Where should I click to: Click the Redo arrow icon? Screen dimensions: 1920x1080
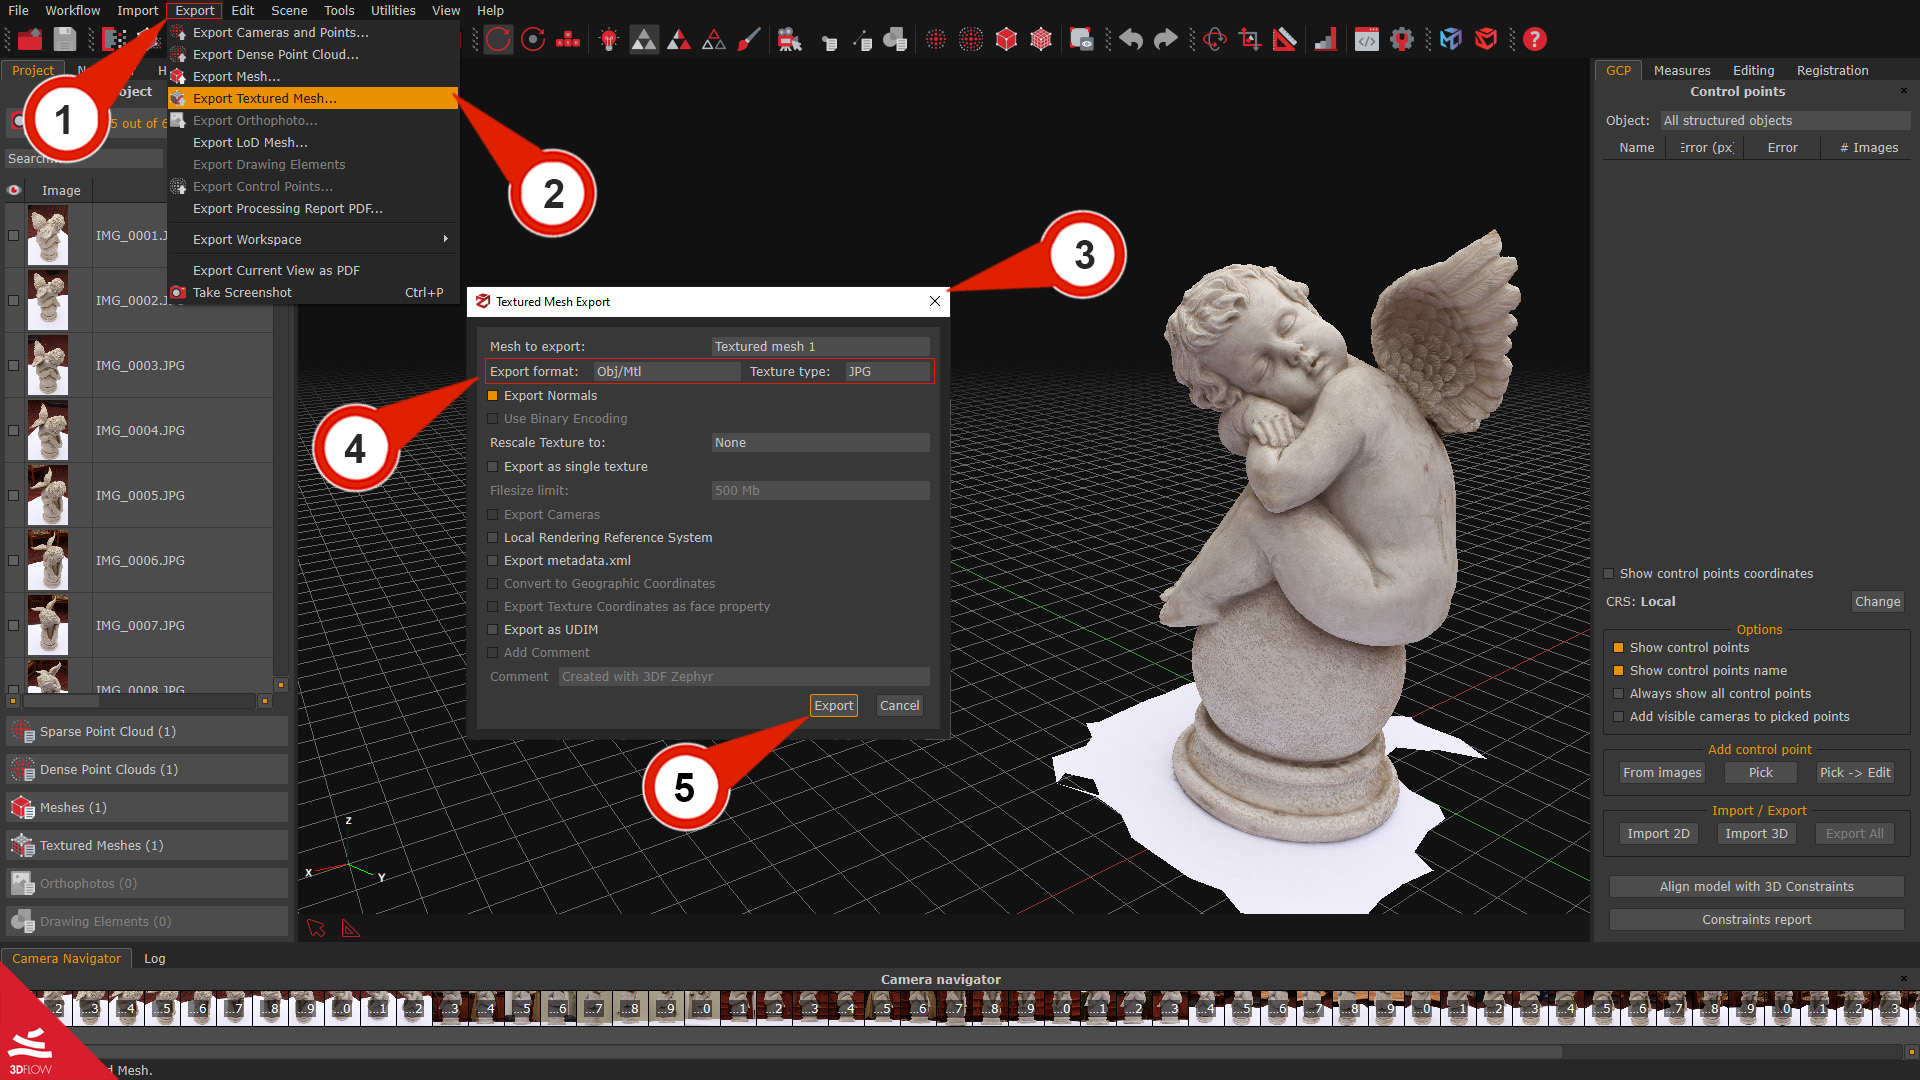pos(1166,39)
